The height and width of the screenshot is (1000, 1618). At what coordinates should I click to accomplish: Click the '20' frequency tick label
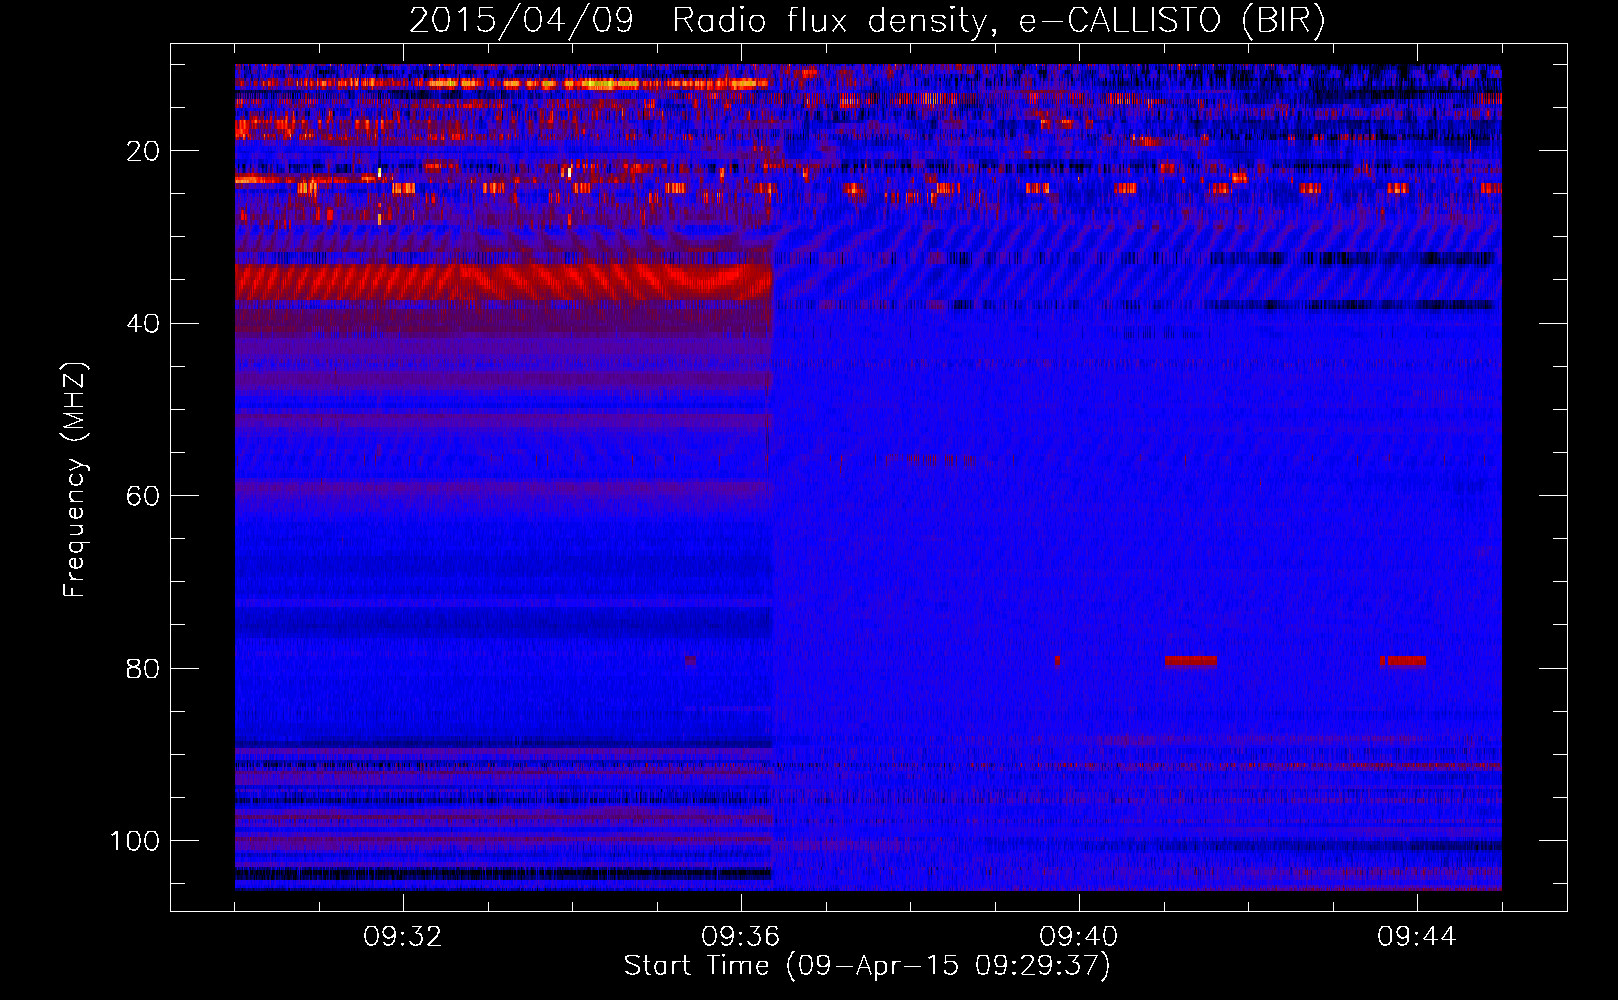144,151
